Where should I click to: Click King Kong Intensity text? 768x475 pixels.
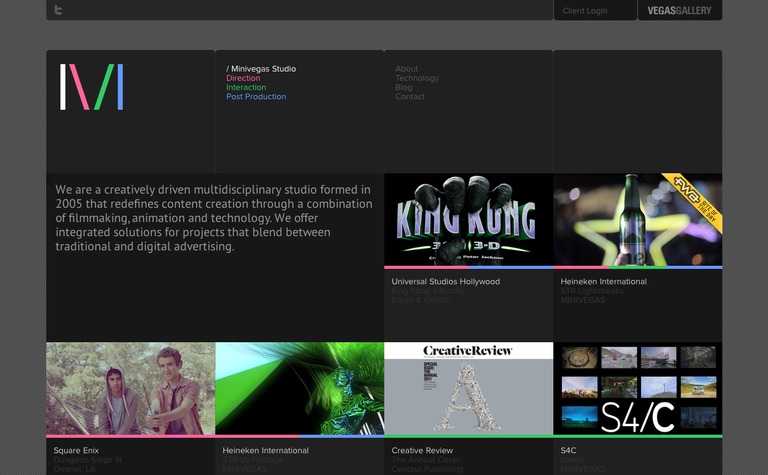428,291
